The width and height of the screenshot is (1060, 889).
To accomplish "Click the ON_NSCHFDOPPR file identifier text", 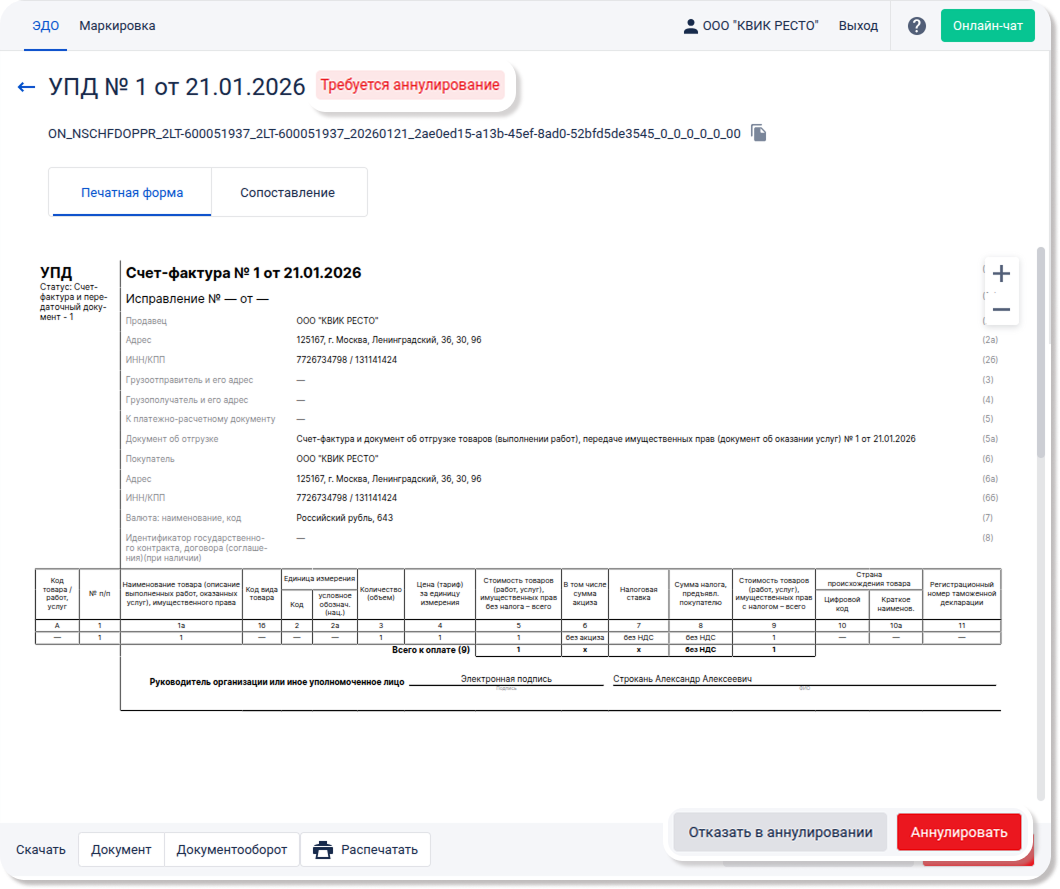I will tap(394, 133).
